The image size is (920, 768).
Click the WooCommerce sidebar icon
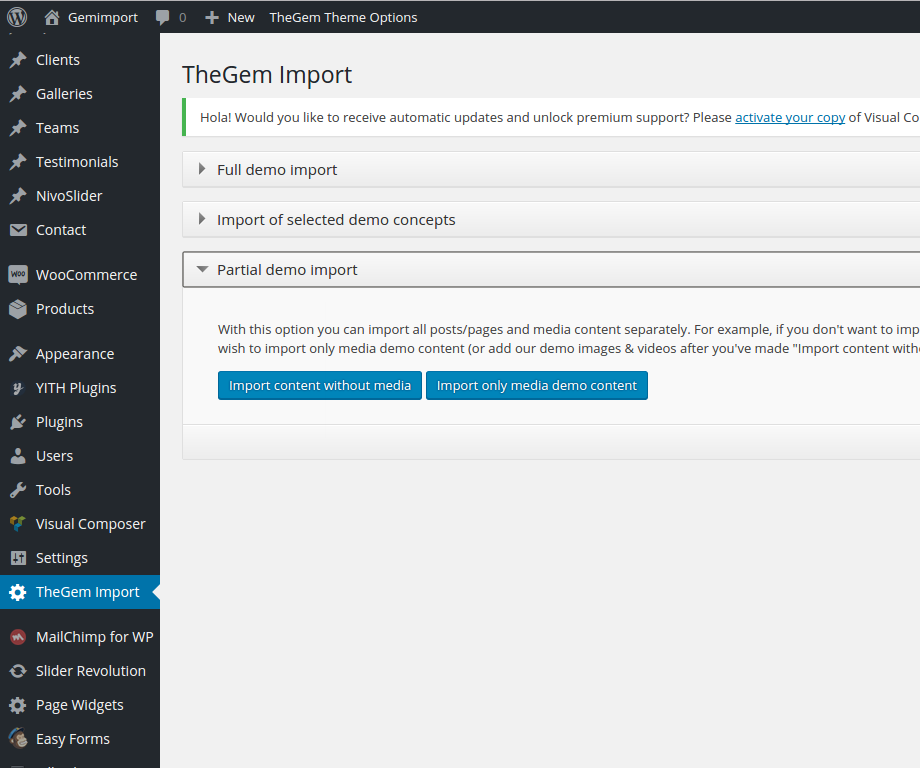[17, 275]
